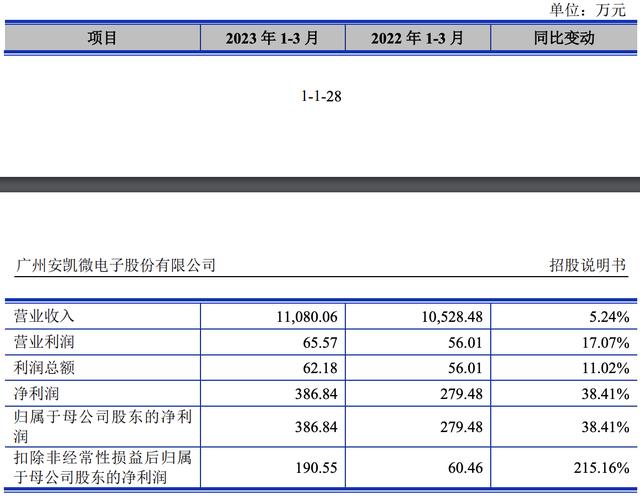Click the 招股说明书 page header text
This screenshot has width=640, height=496.
pyautogui.click(x=587, y=265)
